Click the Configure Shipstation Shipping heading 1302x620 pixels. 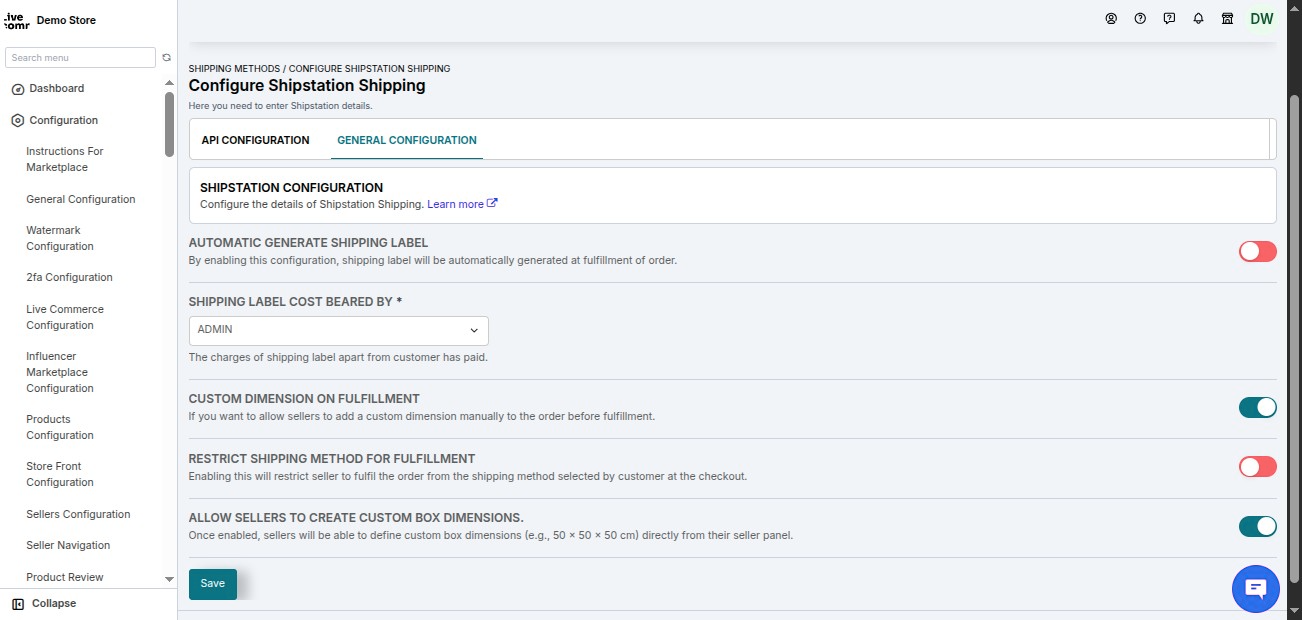click(307, 86)
